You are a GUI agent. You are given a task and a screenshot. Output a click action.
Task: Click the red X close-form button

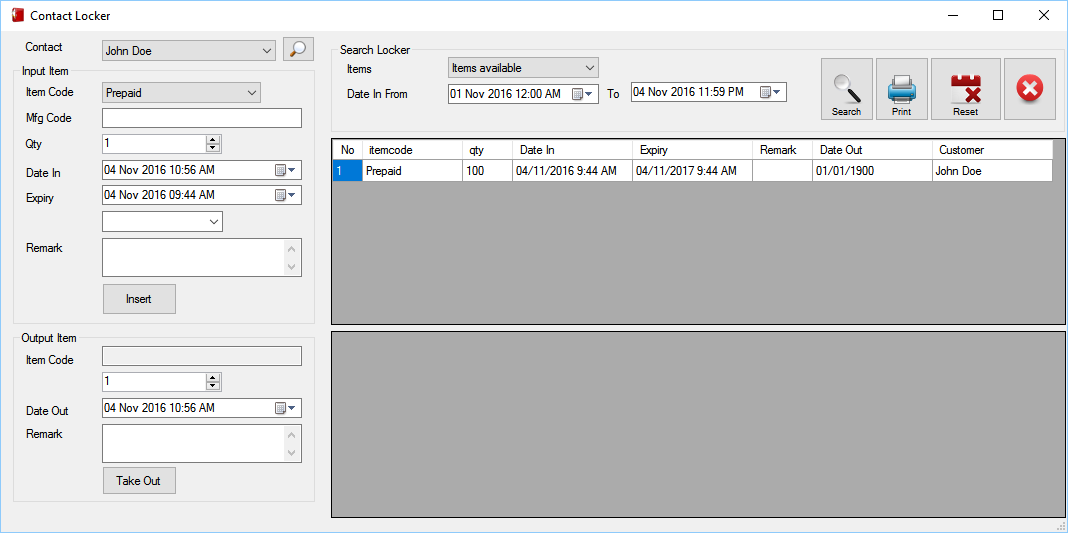point(1030,89)
